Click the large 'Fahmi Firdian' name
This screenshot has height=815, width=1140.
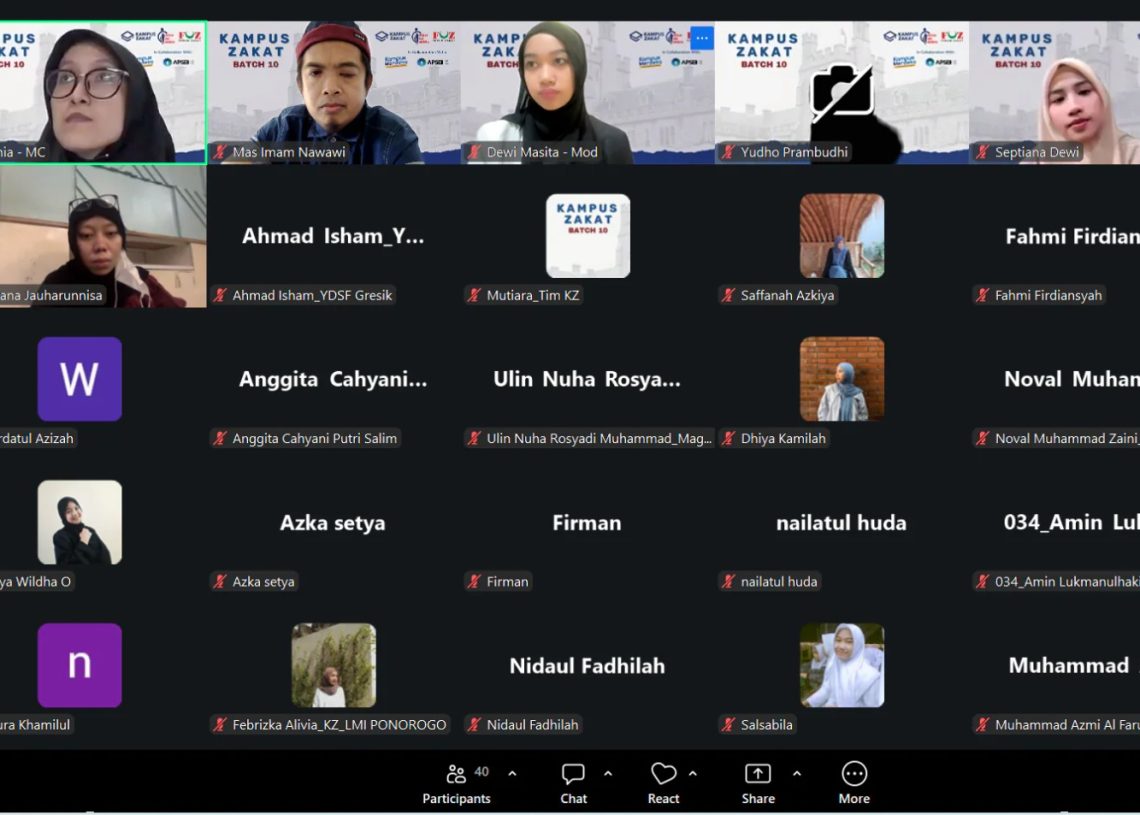[1072, 236]
